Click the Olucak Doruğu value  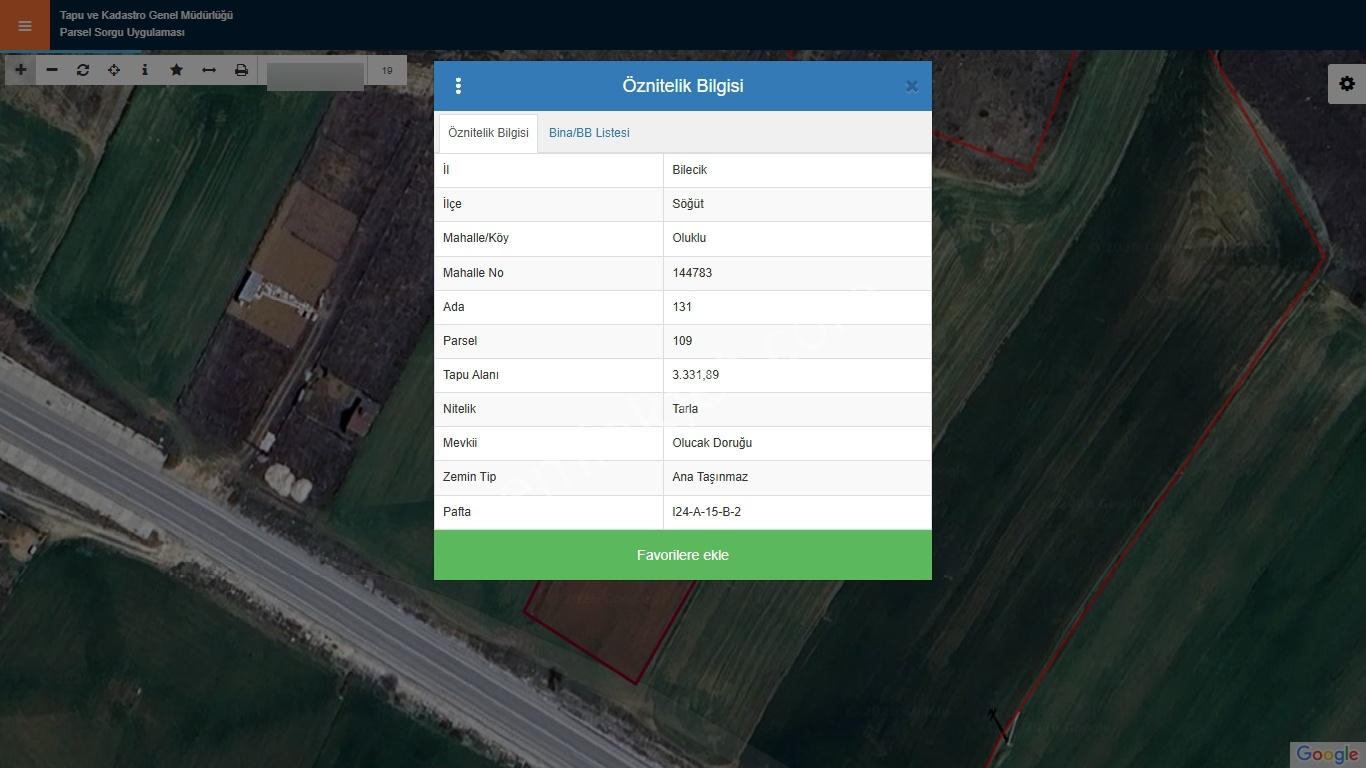pos(712,443)
